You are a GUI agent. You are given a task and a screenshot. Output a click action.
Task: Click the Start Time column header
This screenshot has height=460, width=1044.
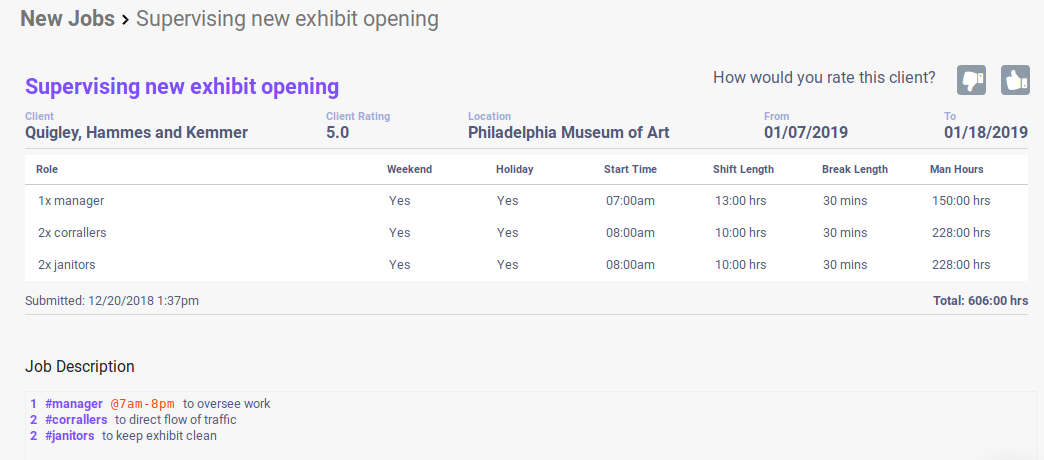click(x=630, y=169)
